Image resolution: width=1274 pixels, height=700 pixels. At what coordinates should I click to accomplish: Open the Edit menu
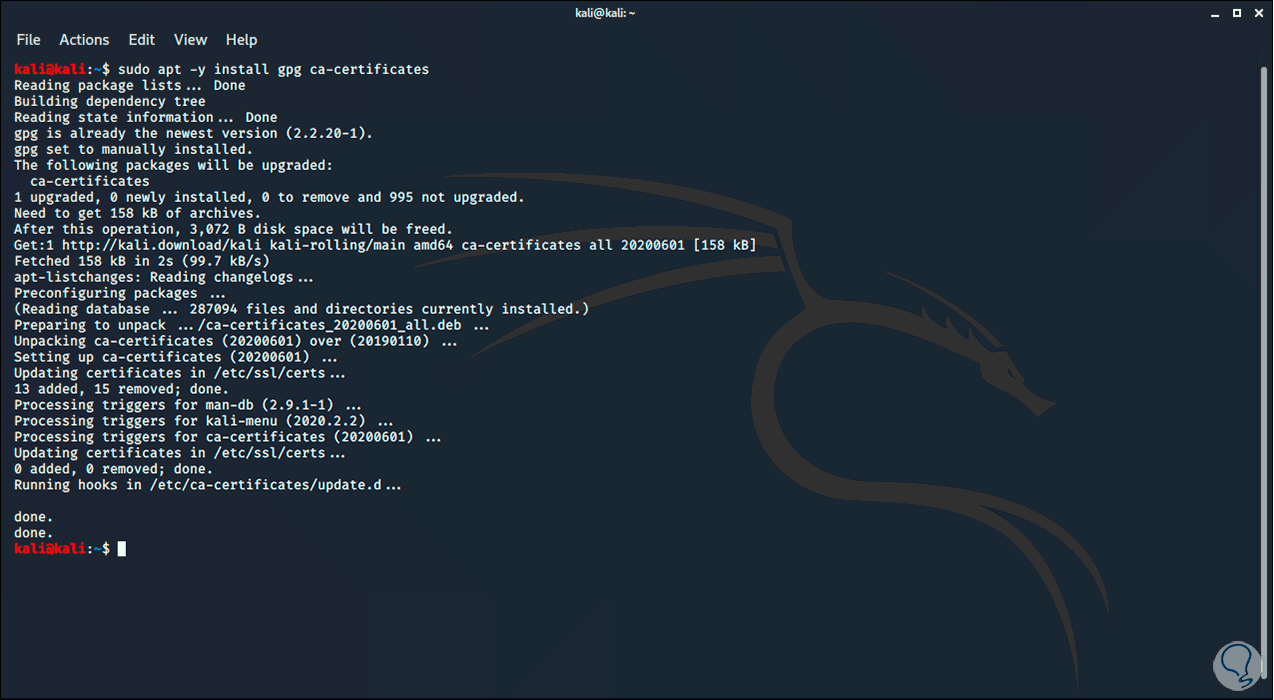141,40
